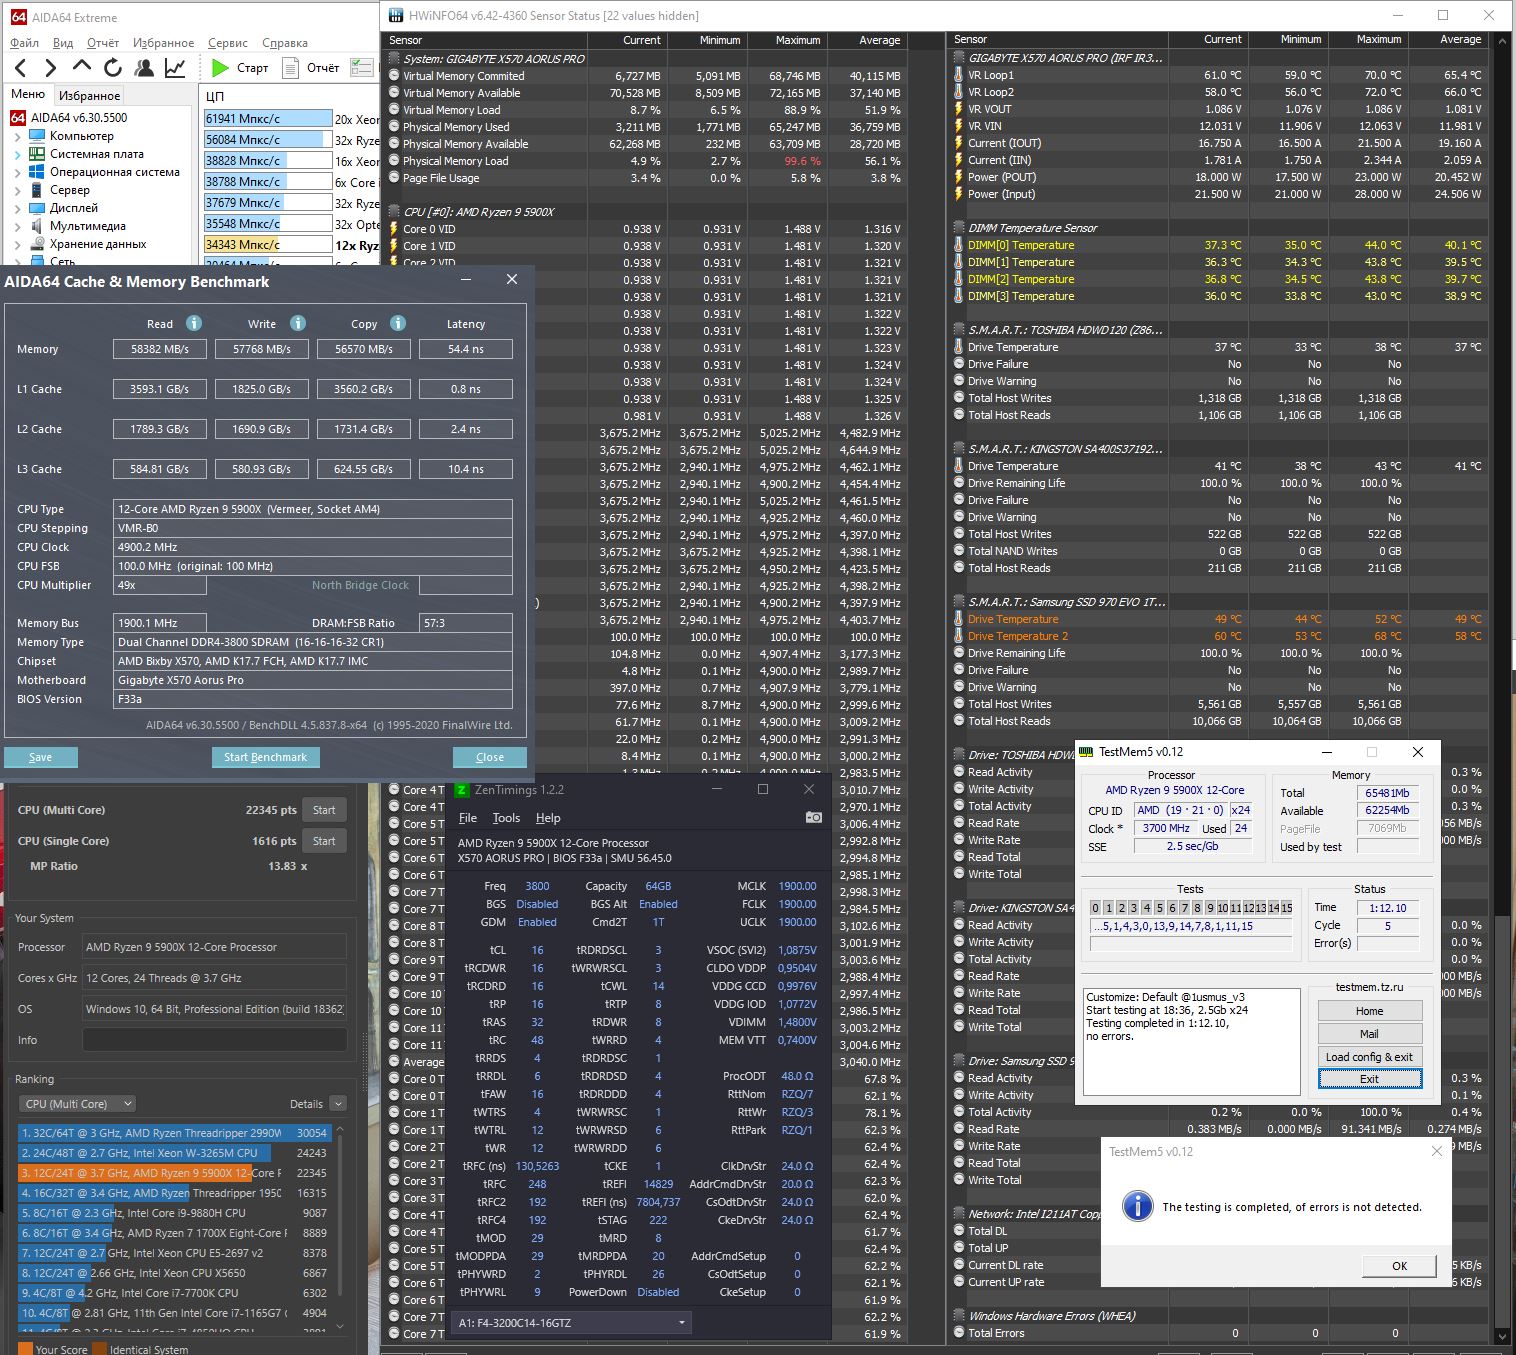Toggle TestMem5 test number 3 box

point(1134,908)
